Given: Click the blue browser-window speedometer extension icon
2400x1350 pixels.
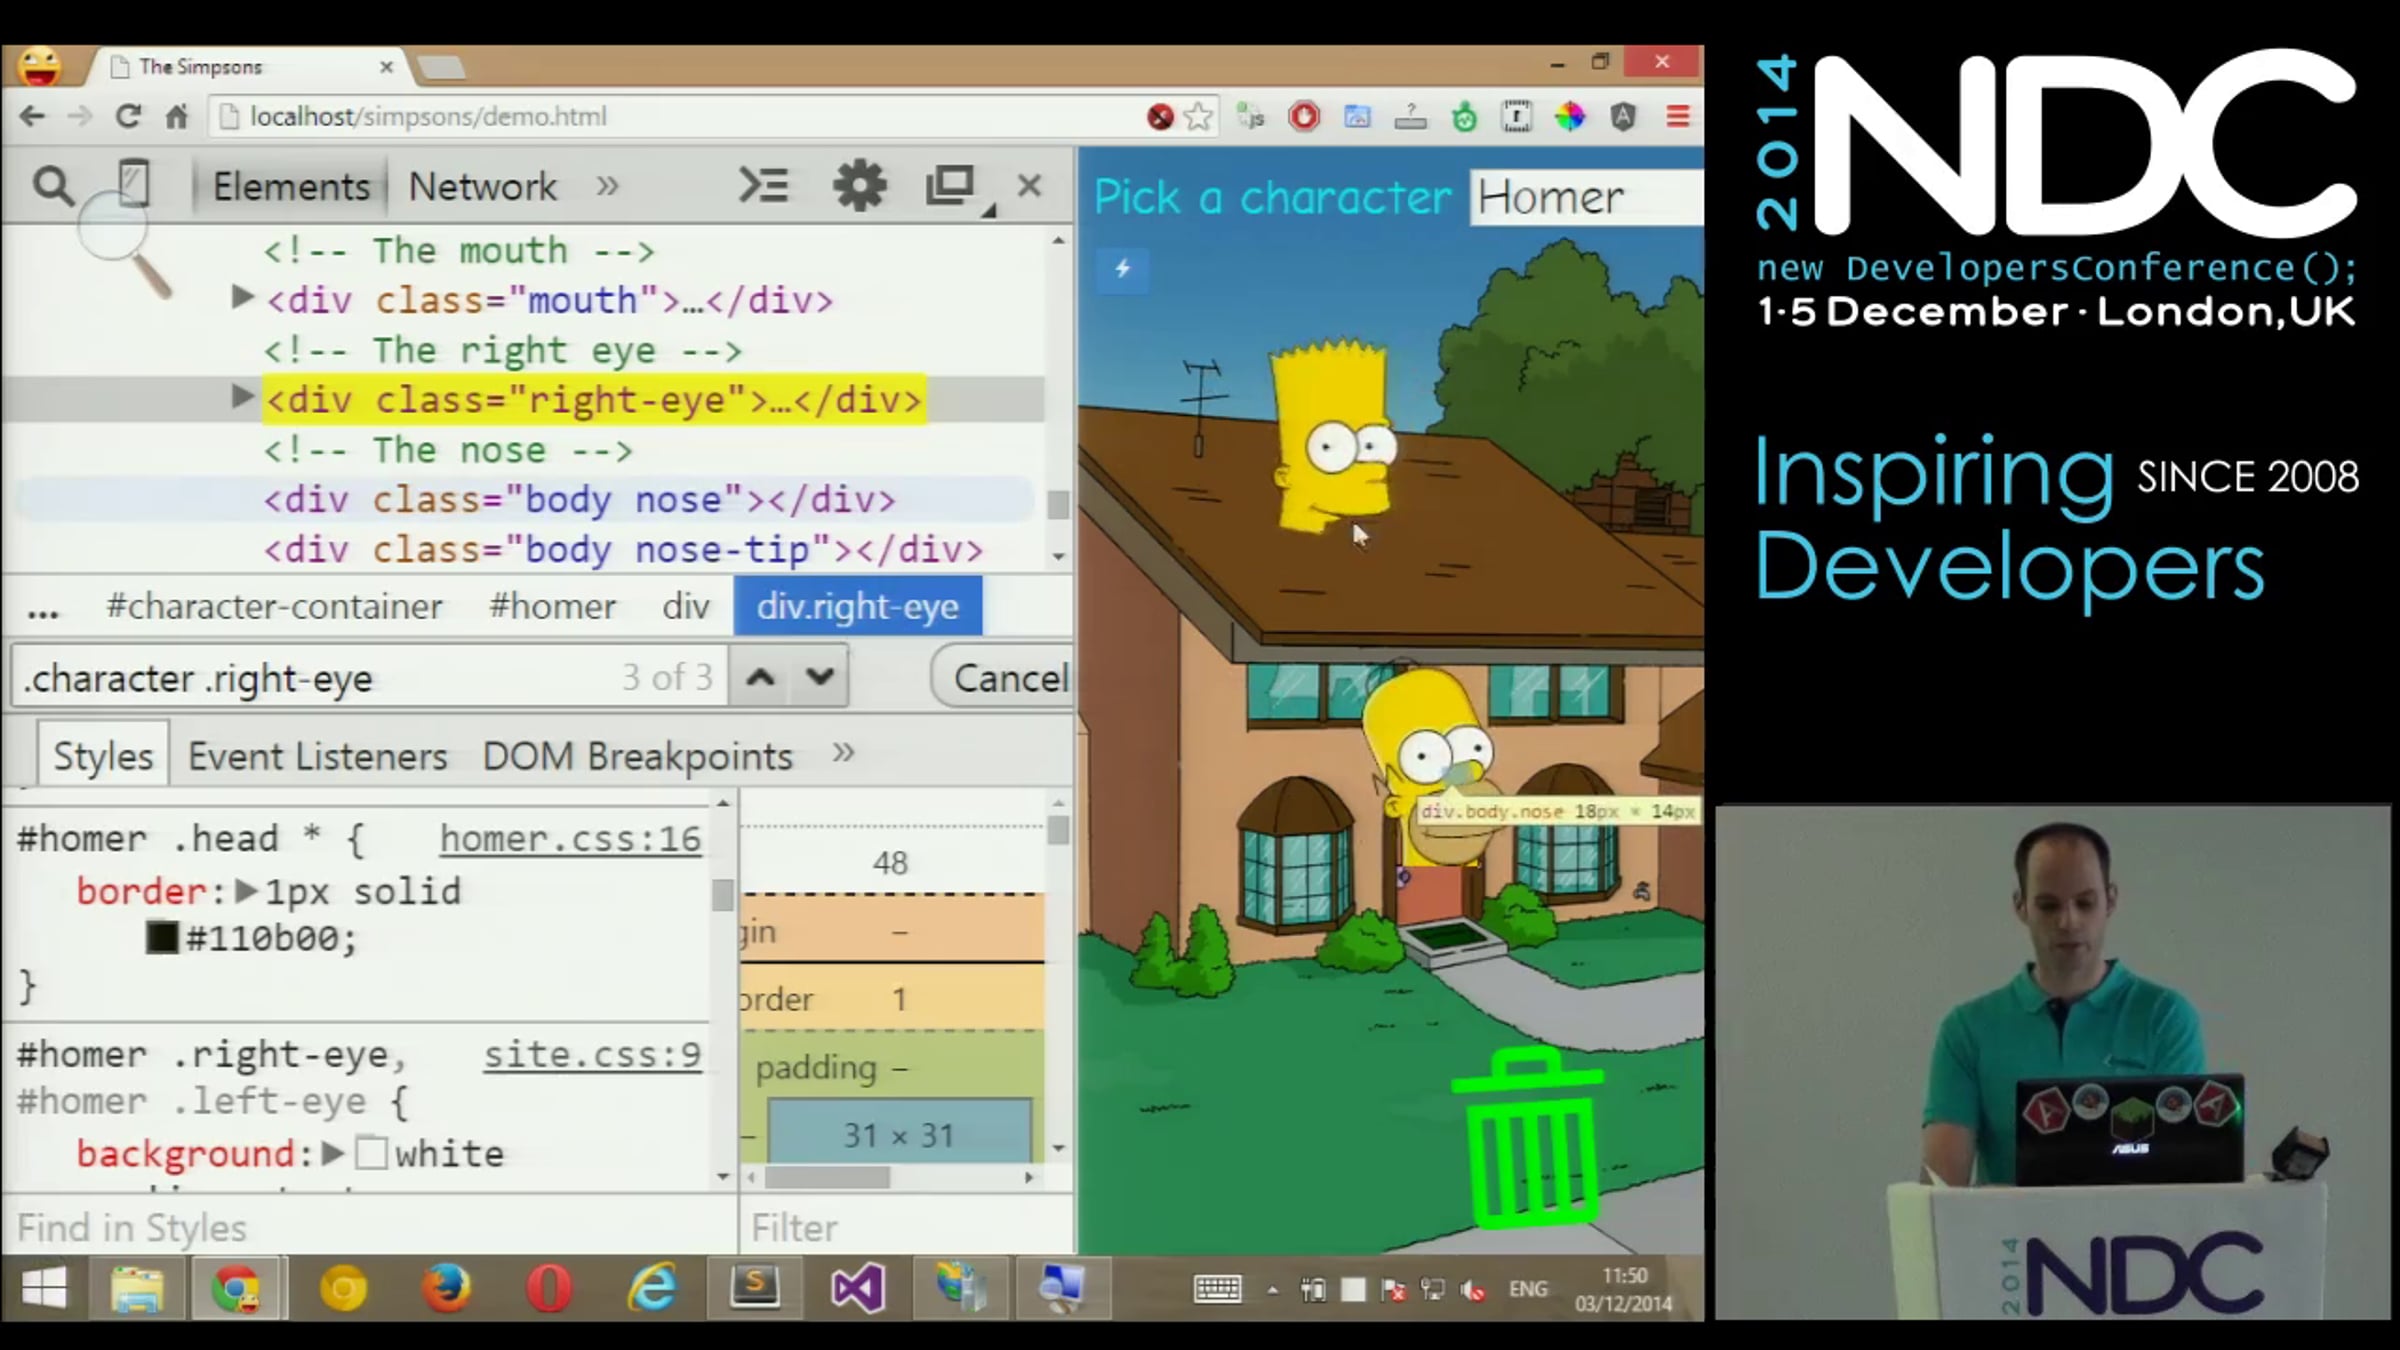Looking at the screenshot, I should point(1357,117).
